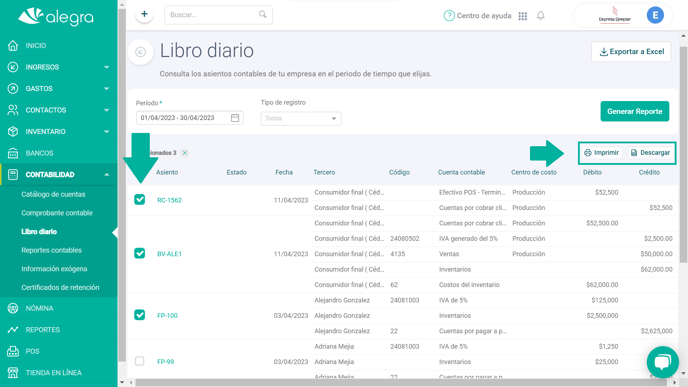
Task: Click the 'IVA generado del 5%' cell
Action: tap(468, 239)
